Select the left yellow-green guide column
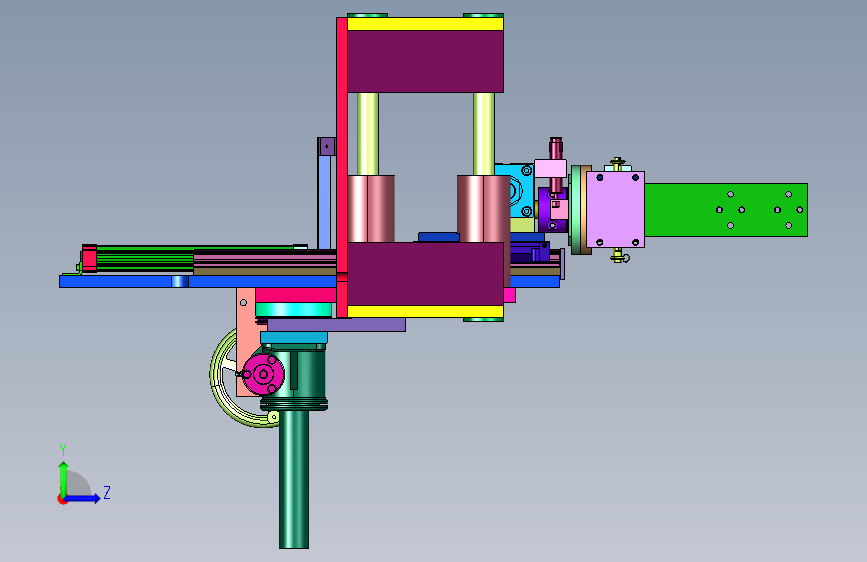 pos(368,134)
